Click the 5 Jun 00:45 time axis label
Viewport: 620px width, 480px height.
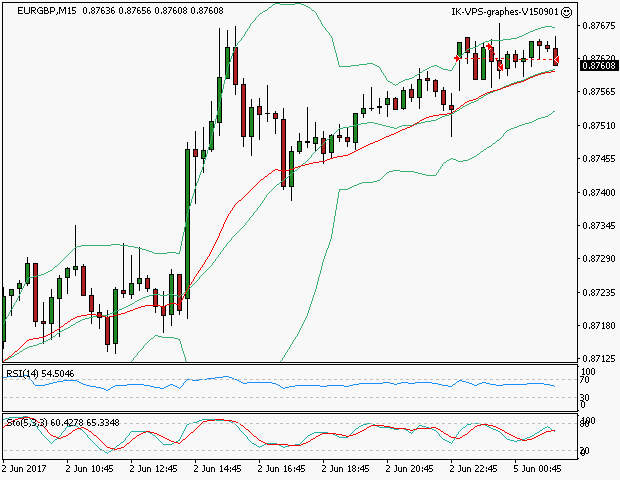[x=536, y=468]
